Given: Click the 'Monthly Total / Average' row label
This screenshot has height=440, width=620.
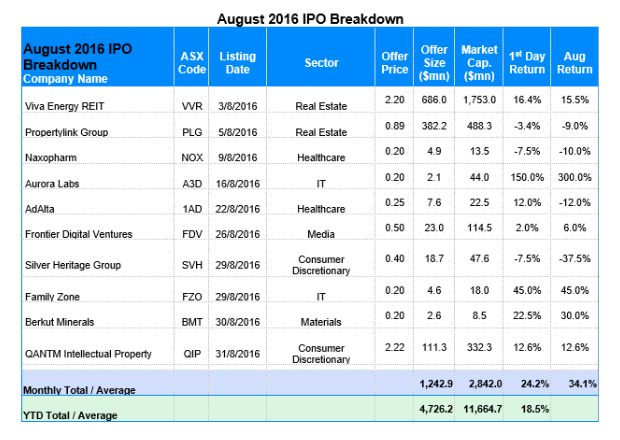Looking at the screenshot, I should pyautogui.click(x=79, y=390).
